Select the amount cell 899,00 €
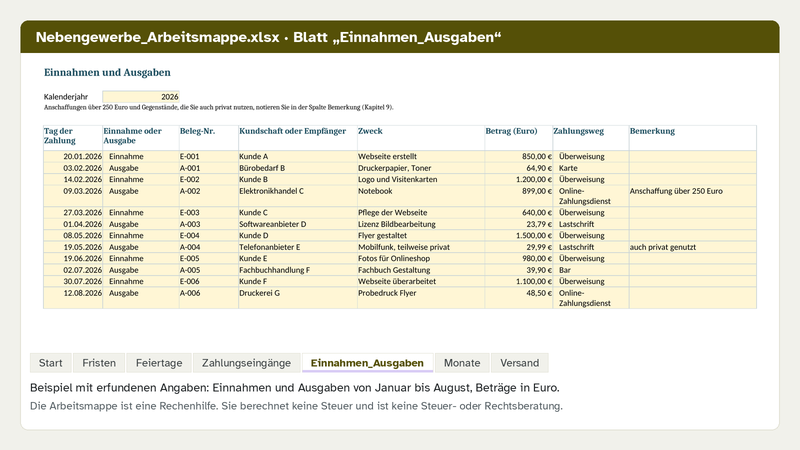 pos(518,196)
